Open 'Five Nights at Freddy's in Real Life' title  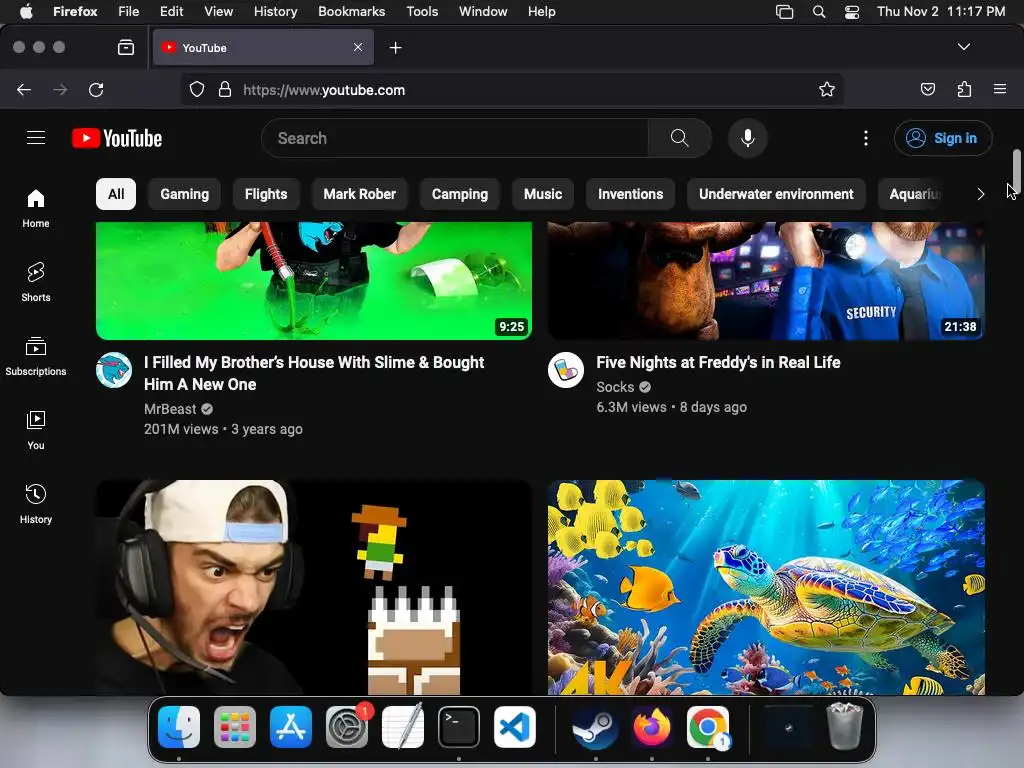(x=718, y=362)
